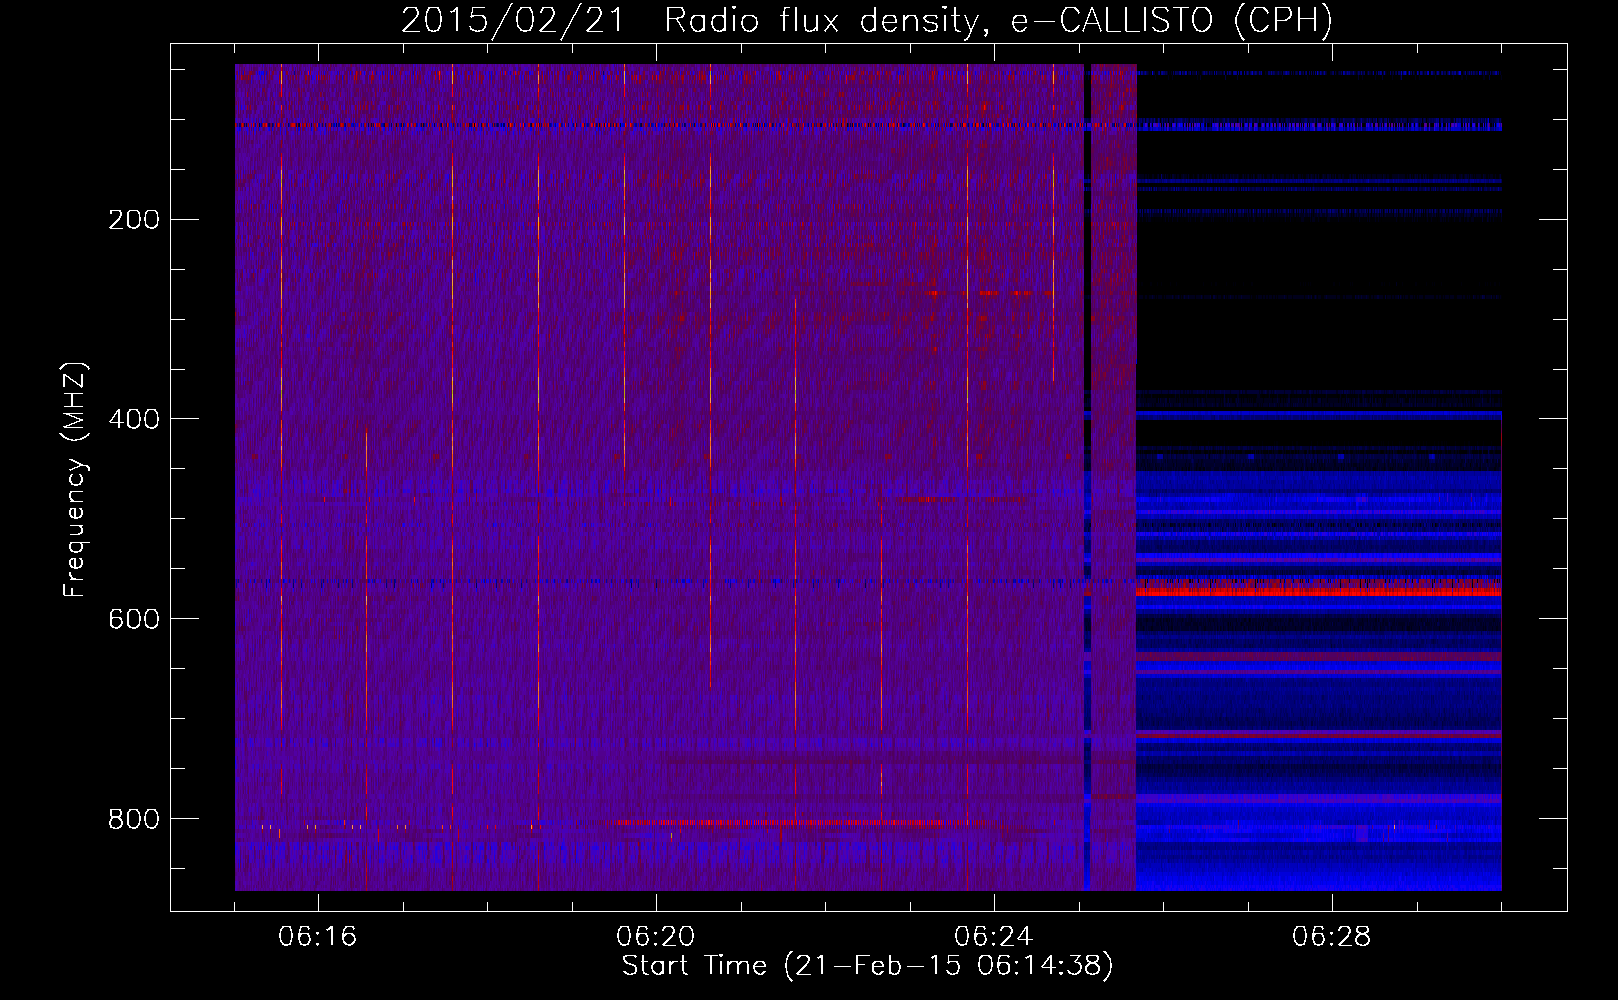
Task: Select the "06:20" time tick label
Action: pyautogui.click(x=656, y=937)
